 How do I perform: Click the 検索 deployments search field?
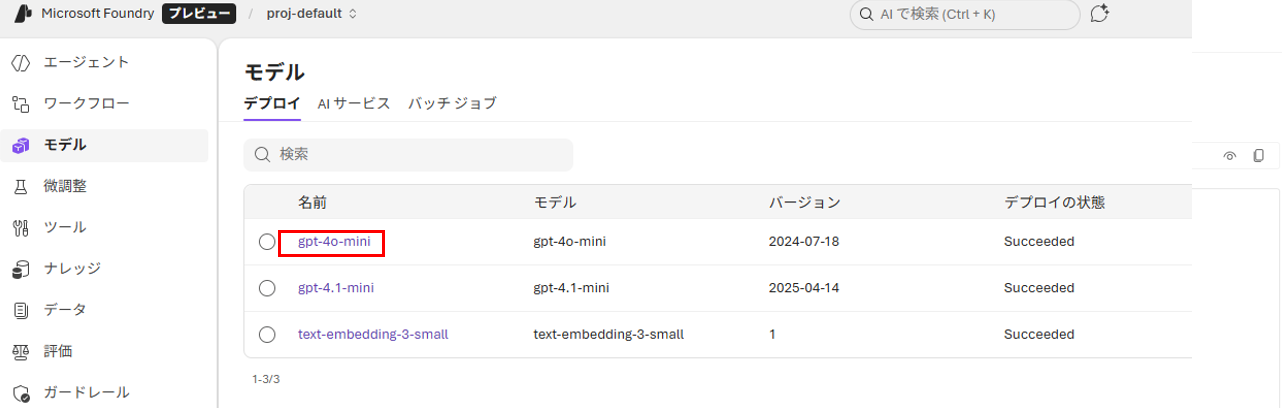pyautogui.click(x=408, y=155)
